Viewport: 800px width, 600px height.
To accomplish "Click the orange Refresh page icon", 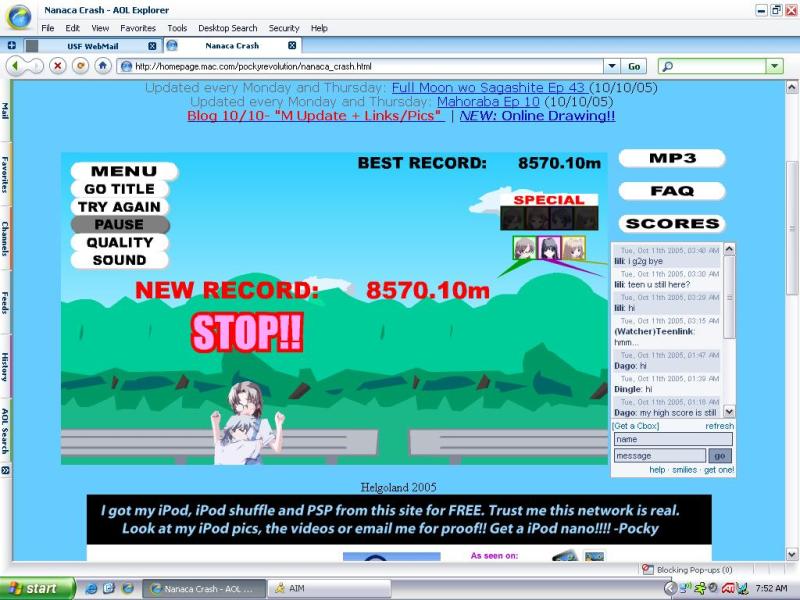I will 80,66.
